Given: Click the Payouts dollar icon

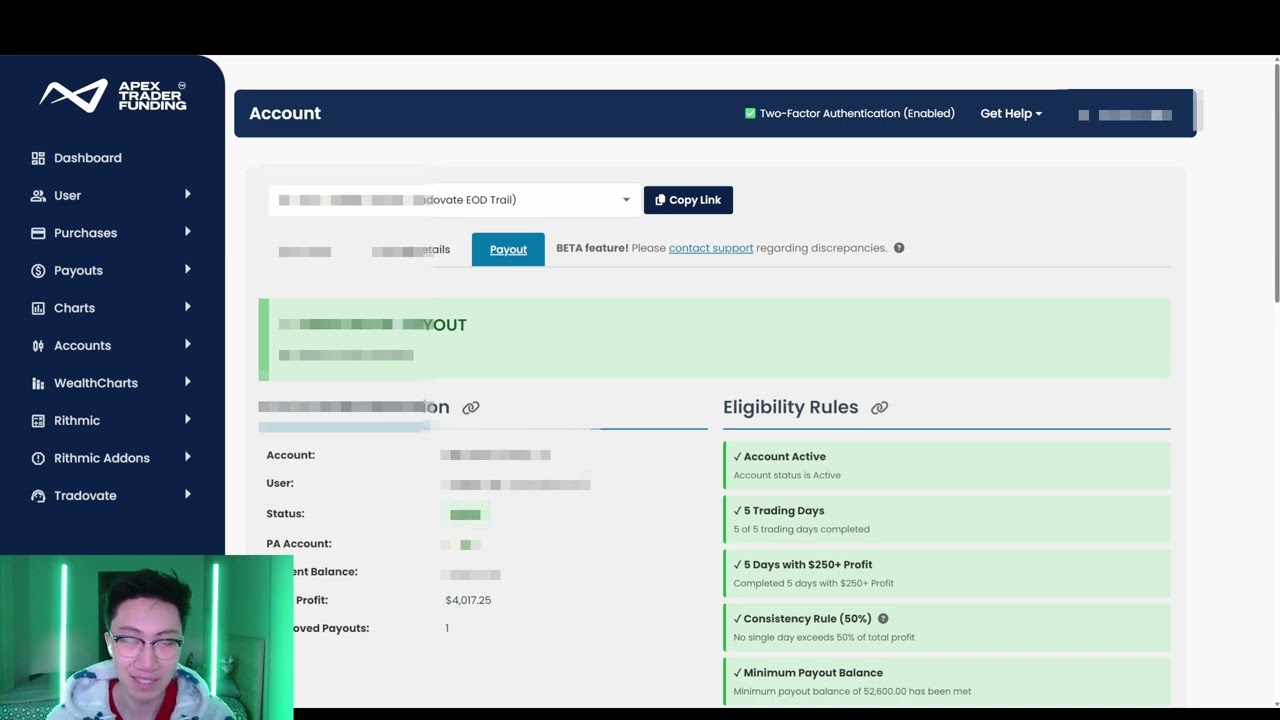Looking at the screenshot, I should (x=38, y=271).
